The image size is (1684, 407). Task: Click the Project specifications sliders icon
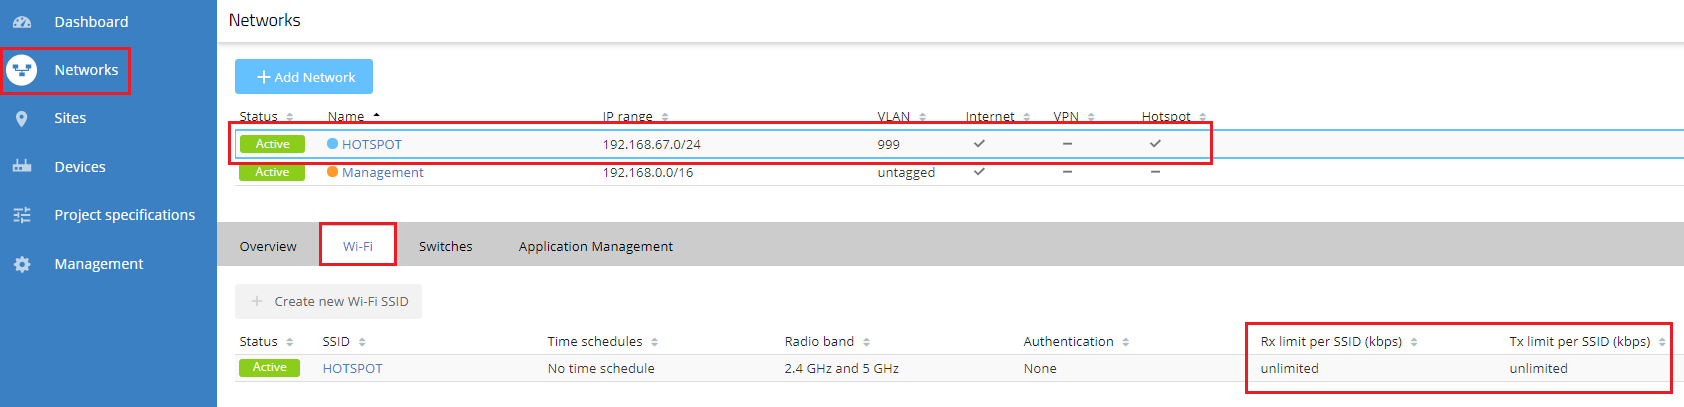click(x=22, y=215)
